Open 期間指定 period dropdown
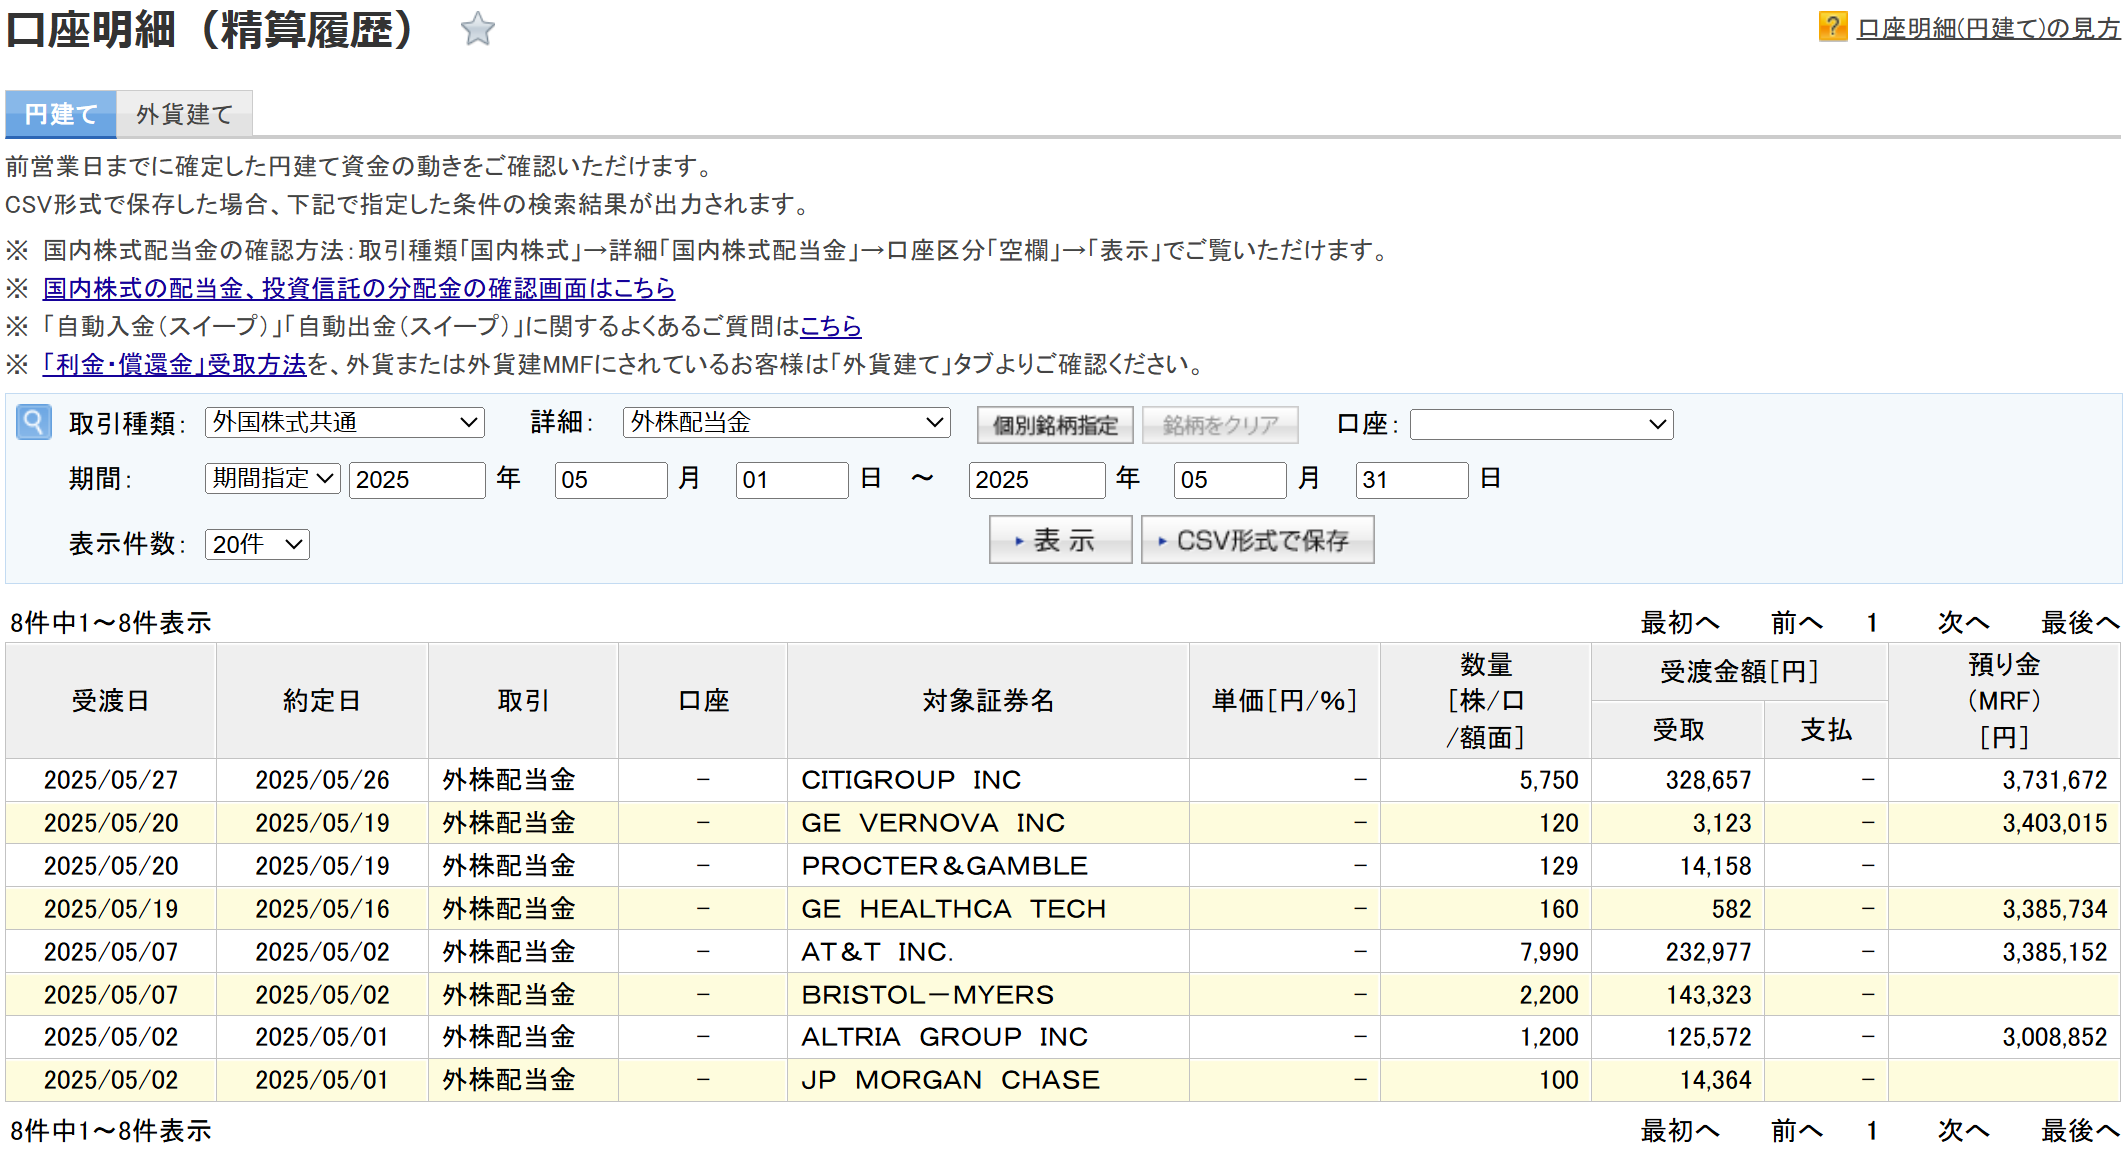Viewport: 2127px width, 1151px height. pyautogui.click(x=273, y=479)
